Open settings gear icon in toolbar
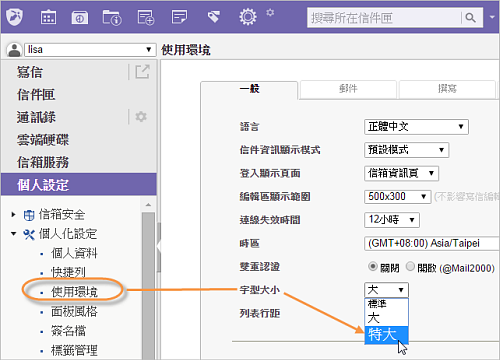Screen dimensions: 500x360 pyautogui.click(x=248, y=17)
